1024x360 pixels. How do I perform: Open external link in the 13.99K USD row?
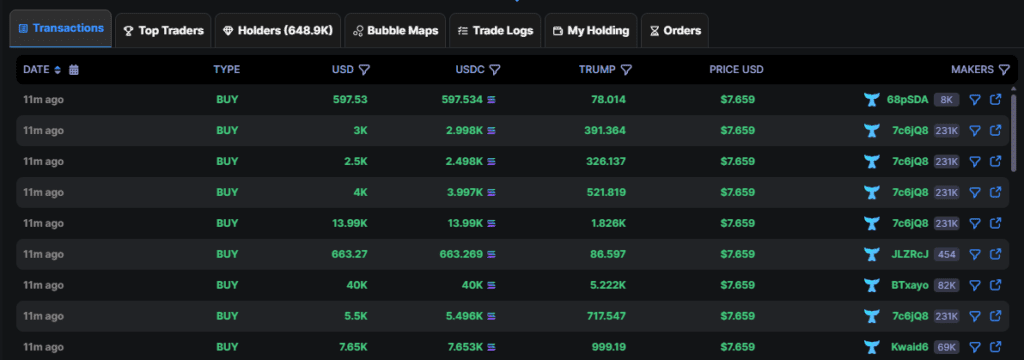click(x=995, y=223)
